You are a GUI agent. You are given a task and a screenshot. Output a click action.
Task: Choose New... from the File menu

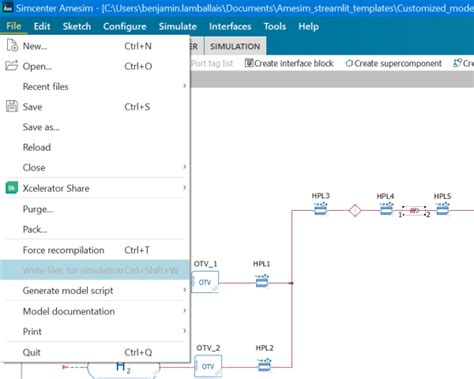click(95, 46)
